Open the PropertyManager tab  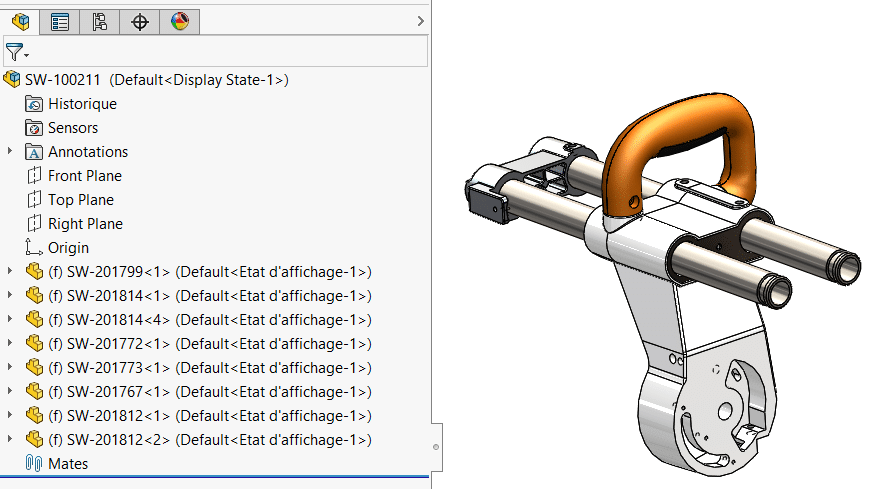point(60,22)
